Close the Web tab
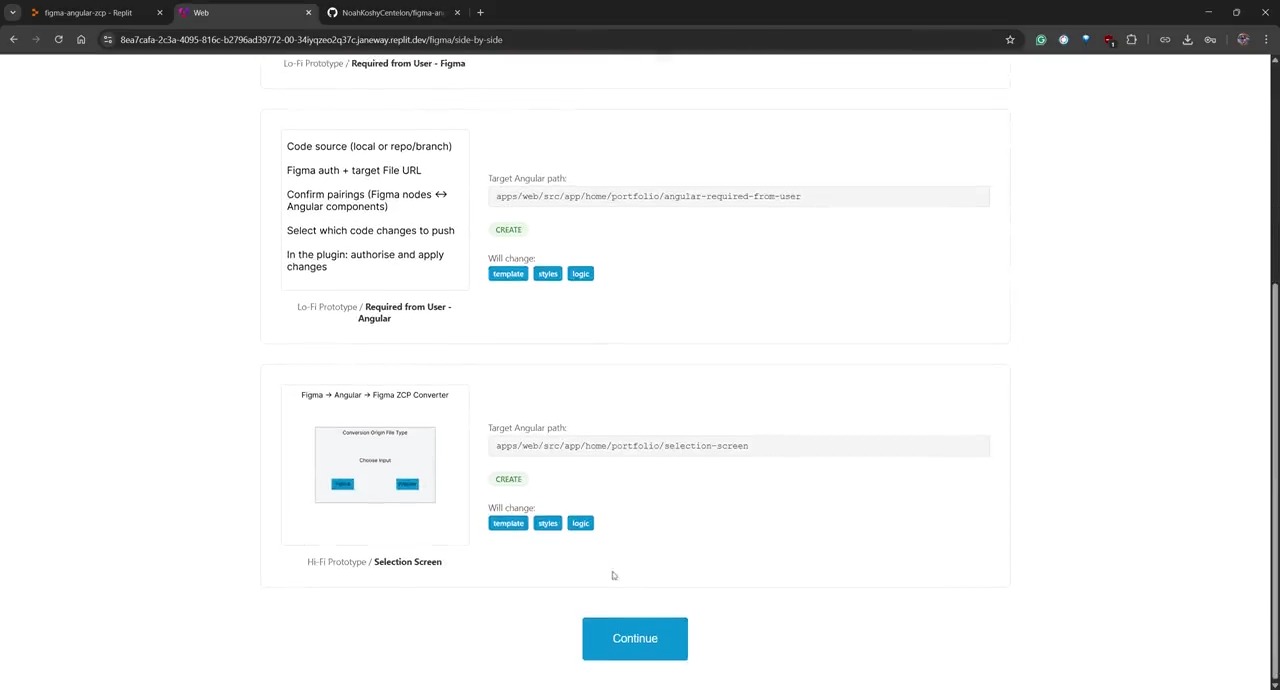Screen dimensions: 1280x690 308,13
